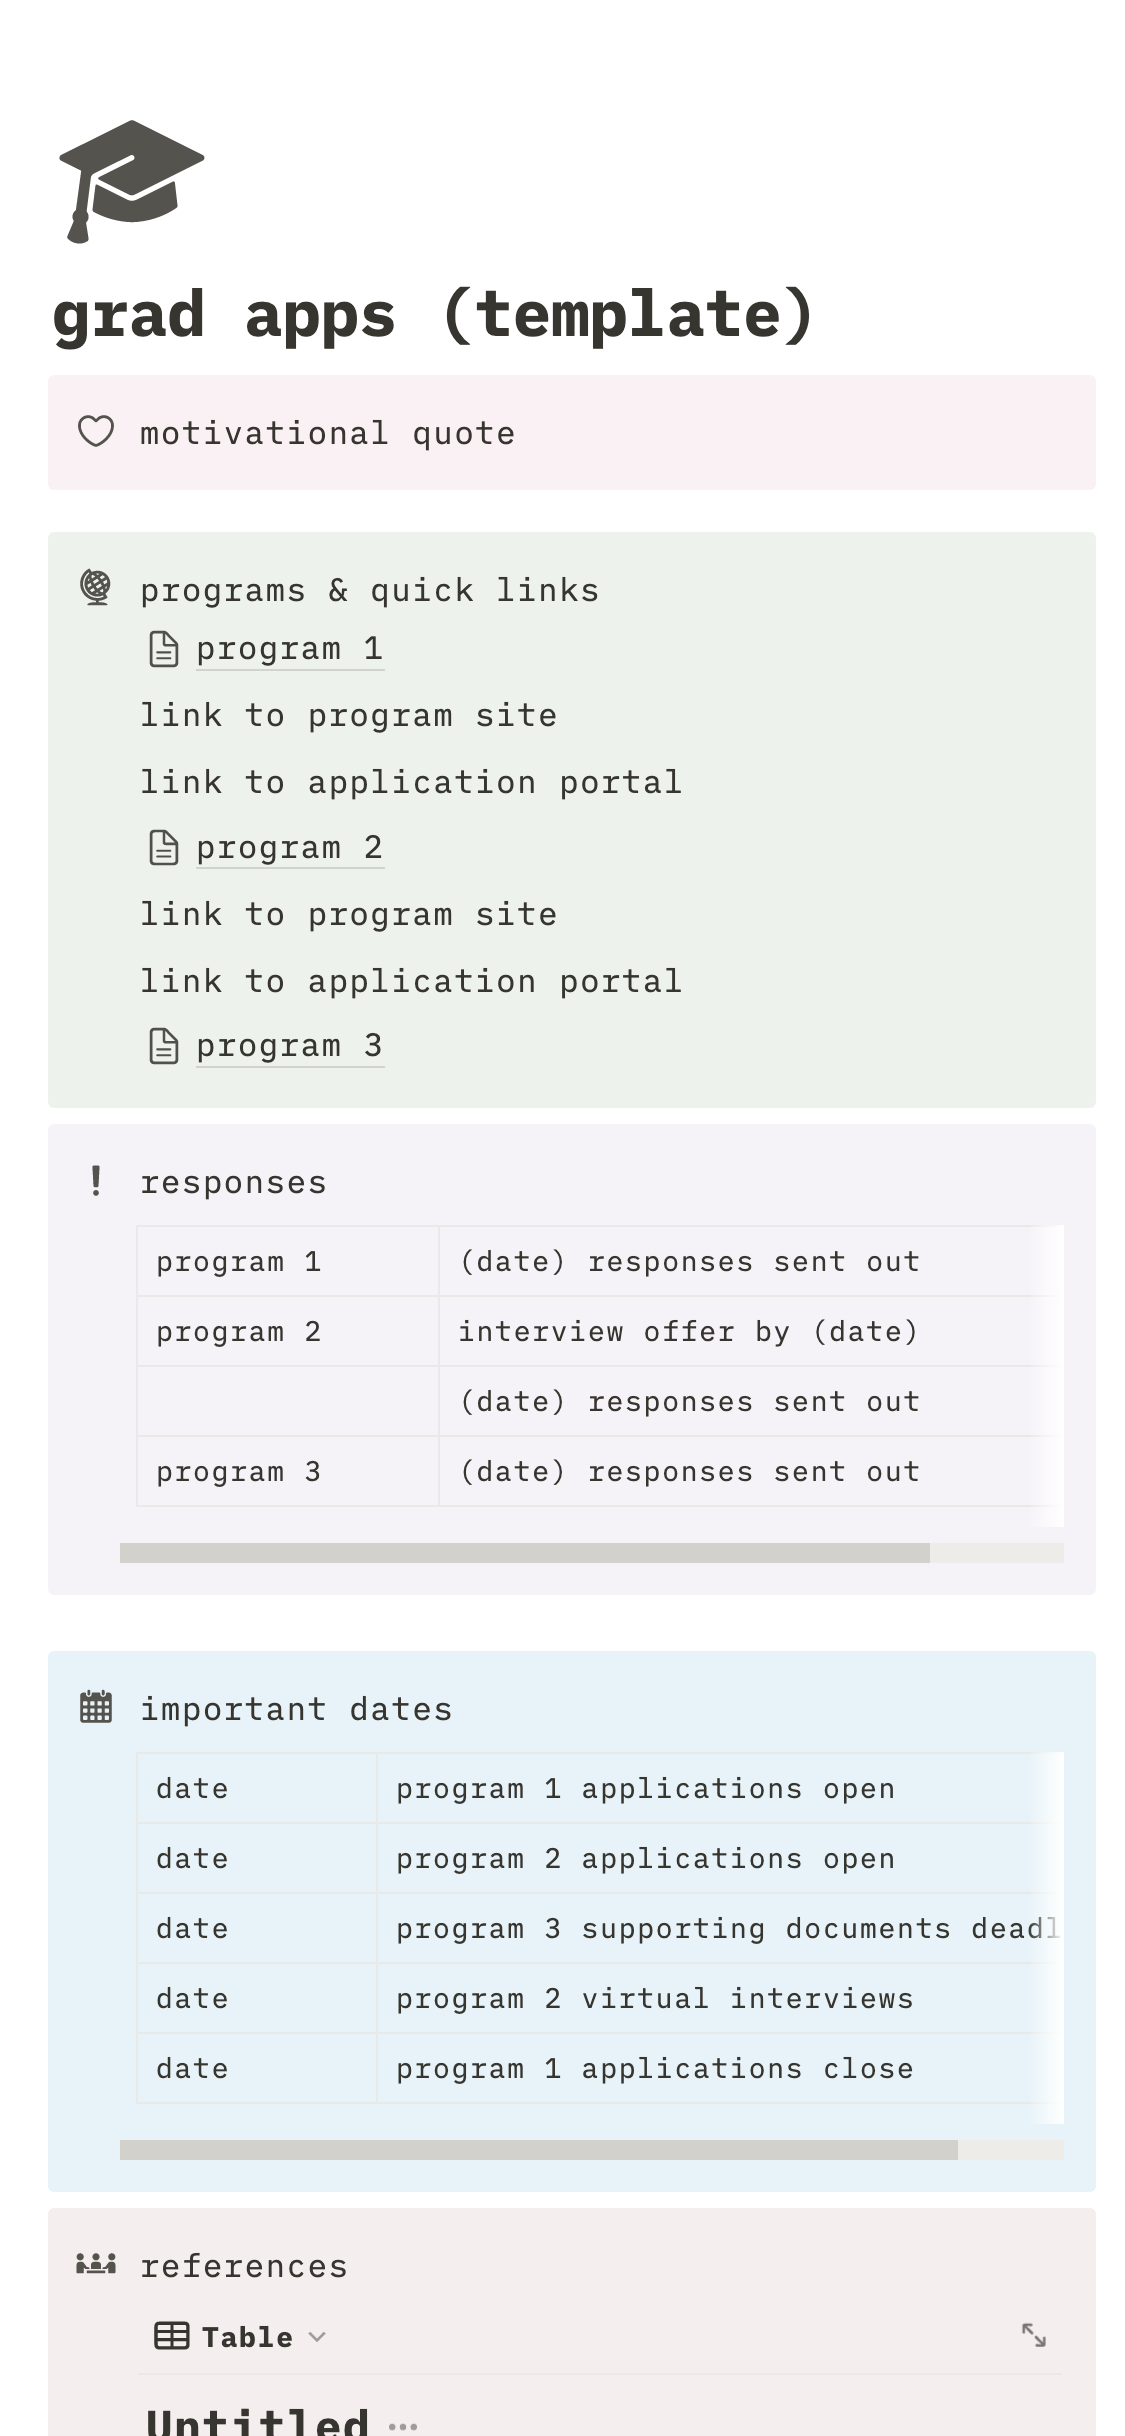Click the globe icon beside programs & quick links

pos(96,588)
